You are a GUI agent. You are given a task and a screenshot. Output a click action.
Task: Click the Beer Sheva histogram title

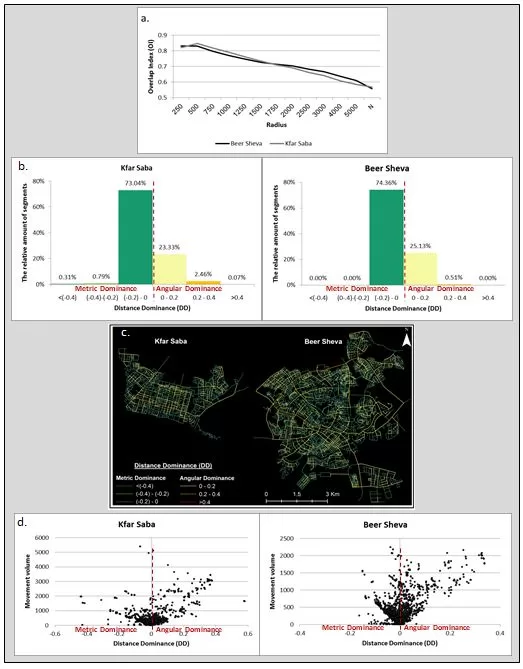387,169
